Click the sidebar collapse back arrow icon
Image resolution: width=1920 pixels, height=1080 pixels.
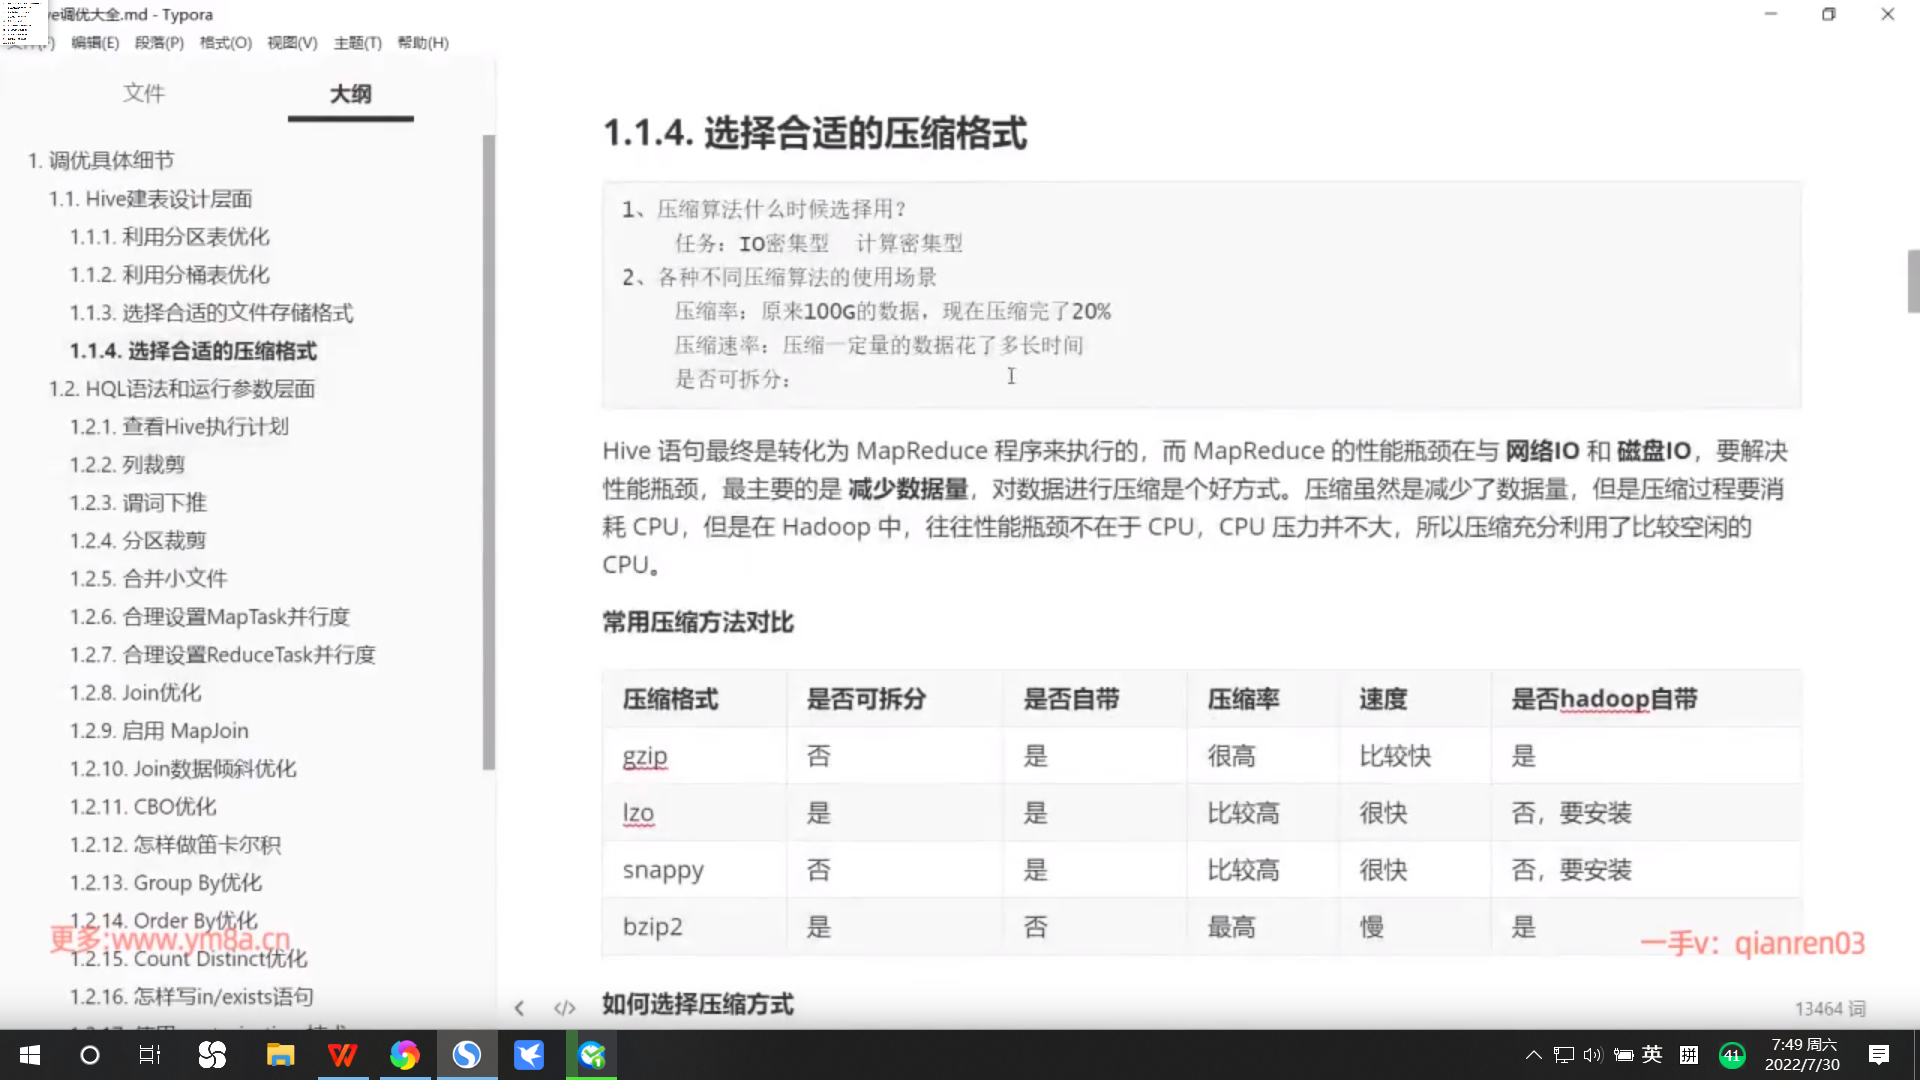click(519, 1008)
